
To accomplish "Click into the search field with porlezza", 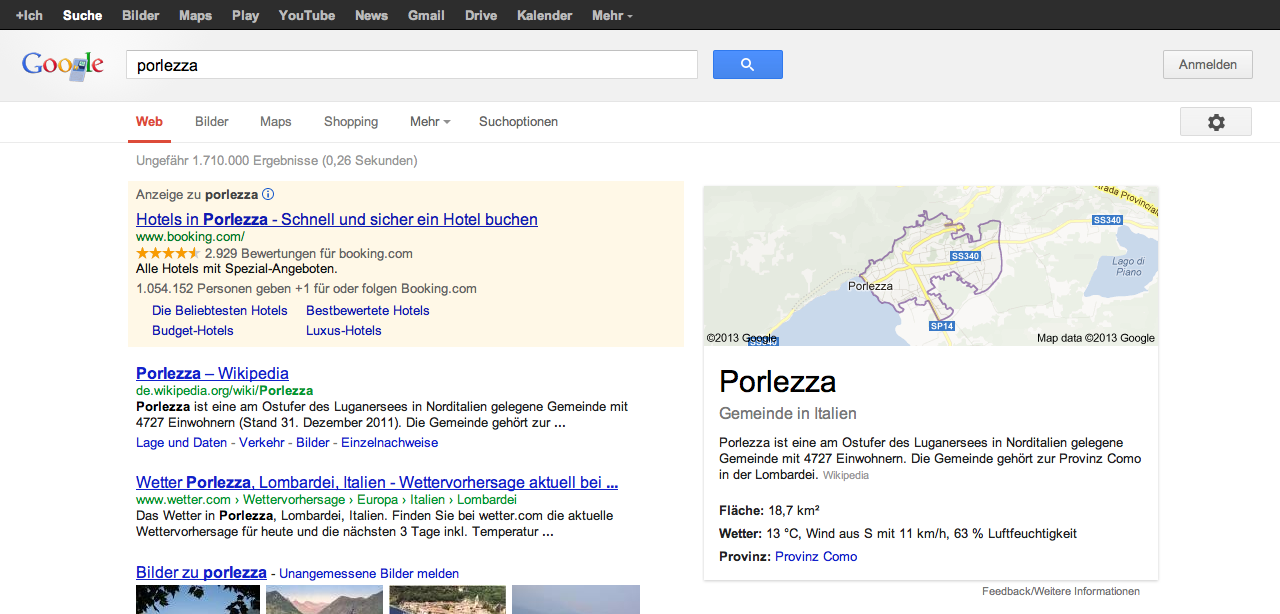I will coord(411,65).
